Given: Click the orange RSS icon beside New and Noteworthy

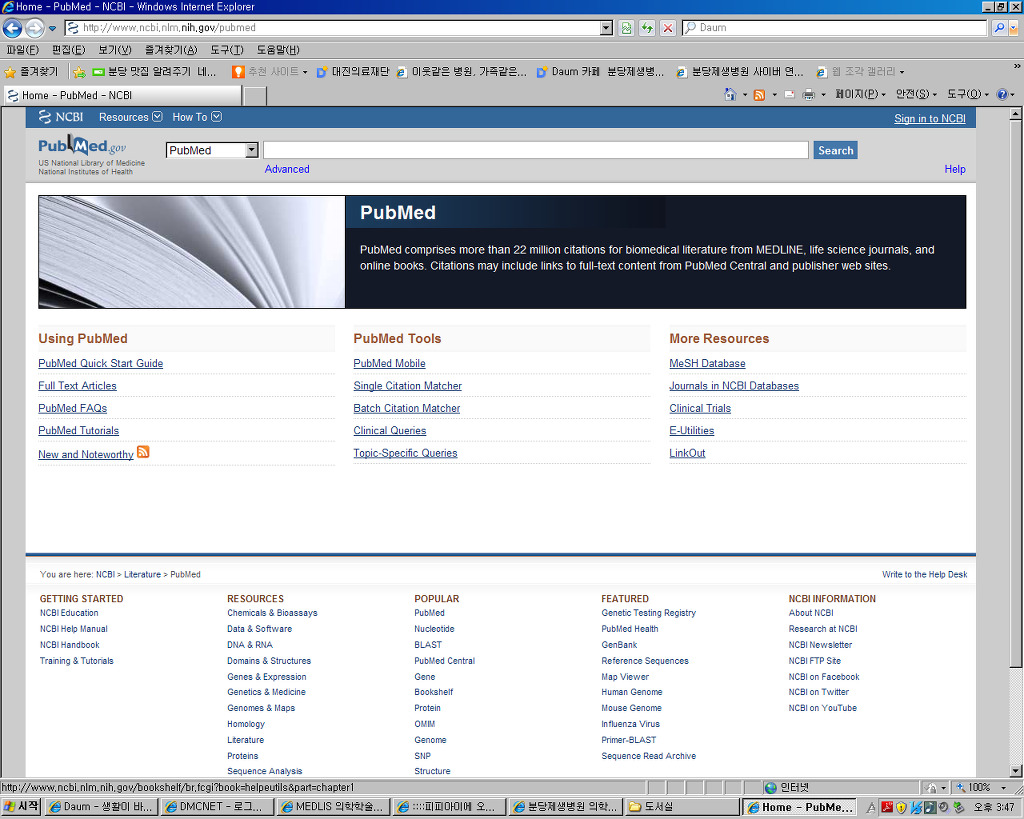Looking at the screenshot, I should pyautogui.click(x=143, y=451).
